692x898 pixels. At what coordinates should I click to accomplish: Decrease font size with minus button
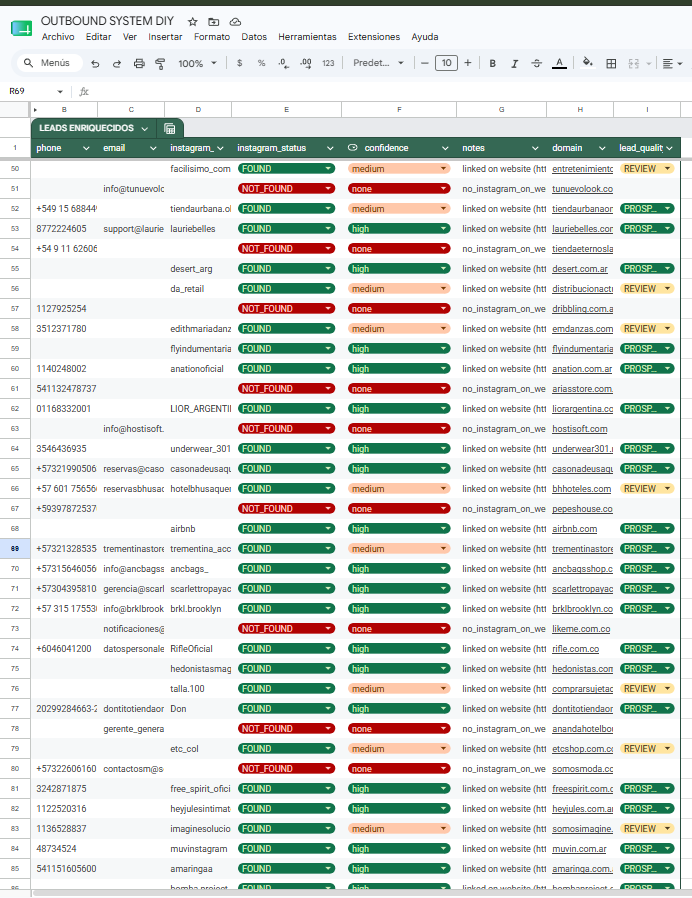click(424, 63)
